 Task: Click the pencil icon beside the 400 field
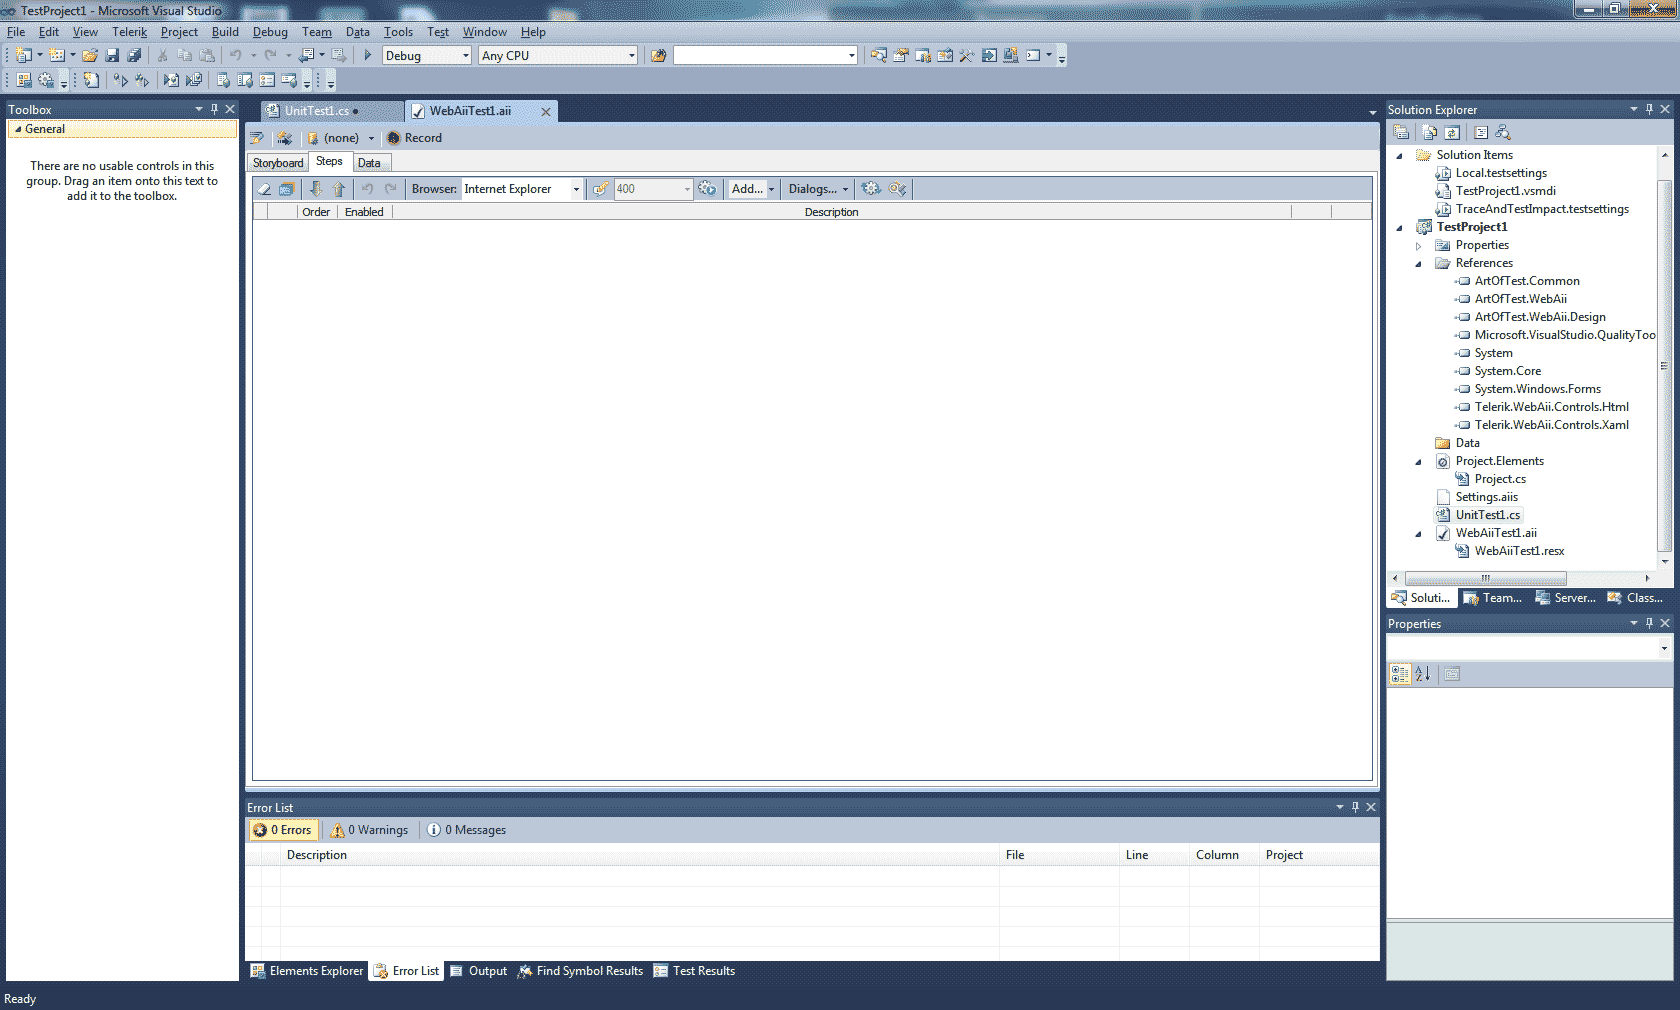(x=600, y=189)
